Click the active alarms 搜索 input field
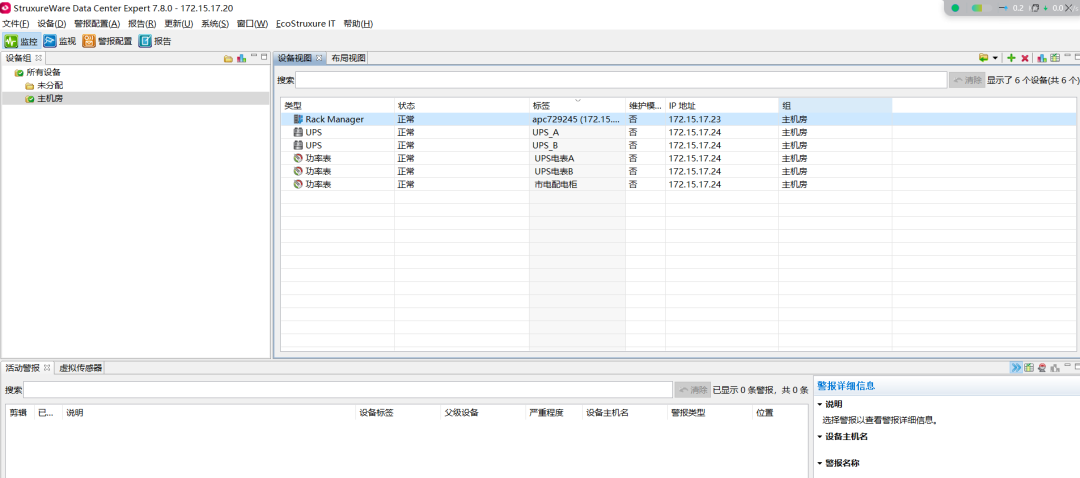 point(348,390)
